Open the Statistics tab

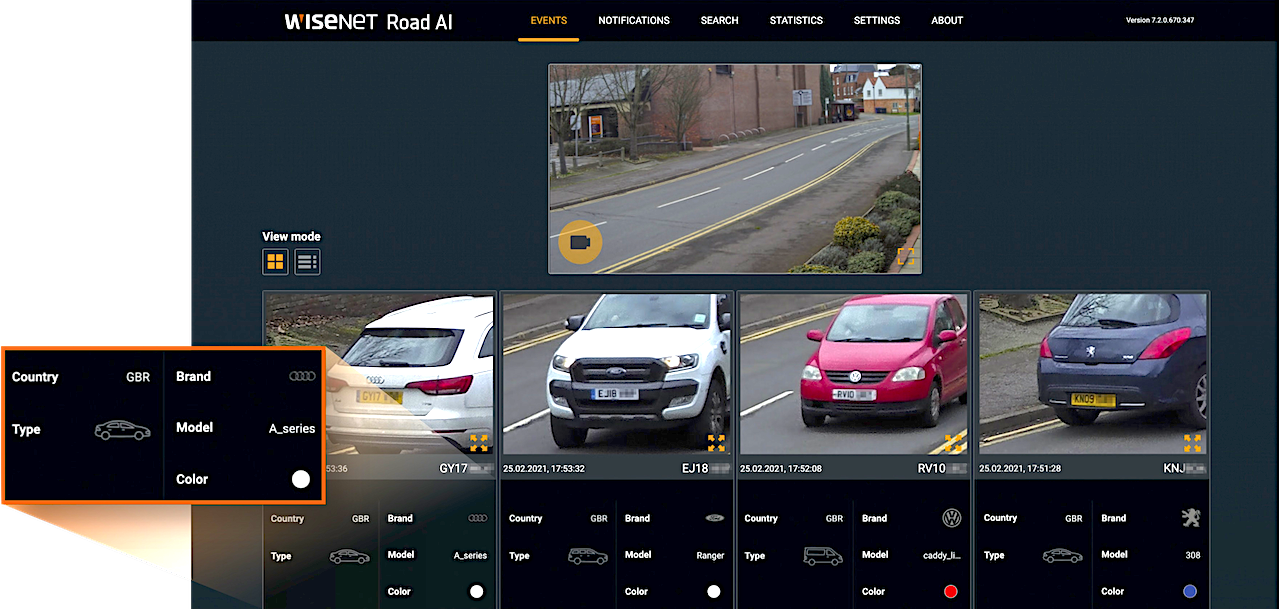click(796, 20)
